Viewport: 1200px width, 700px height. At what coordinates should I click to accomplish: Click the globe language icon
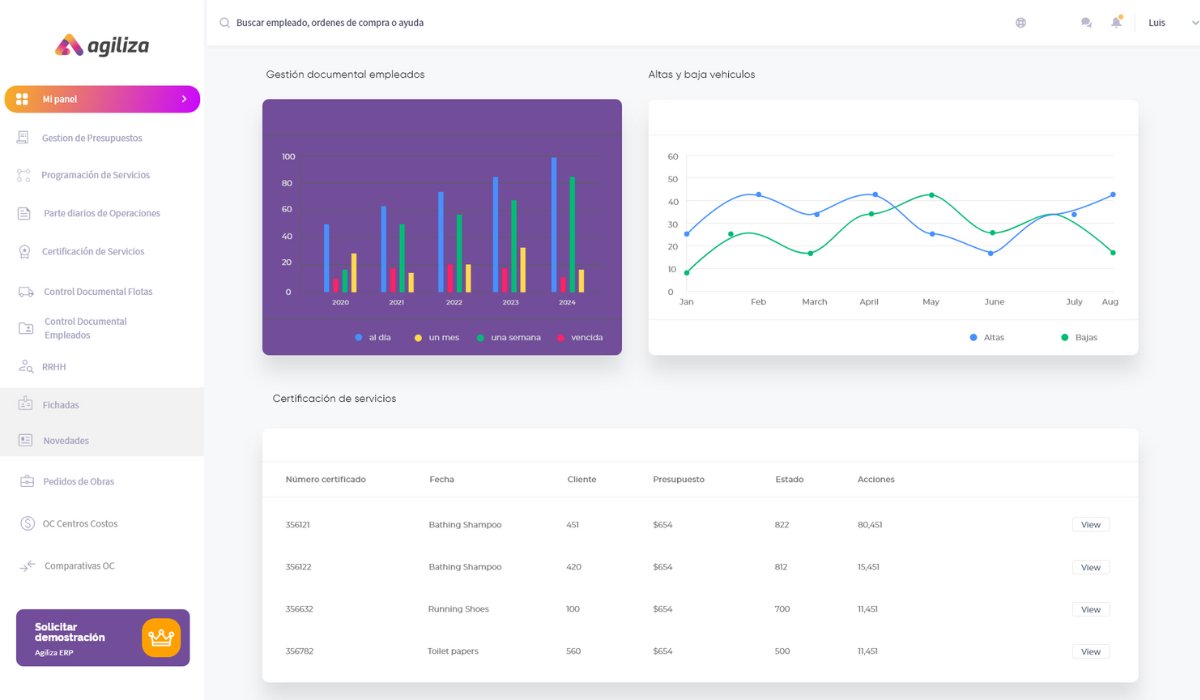[1020, 23]
